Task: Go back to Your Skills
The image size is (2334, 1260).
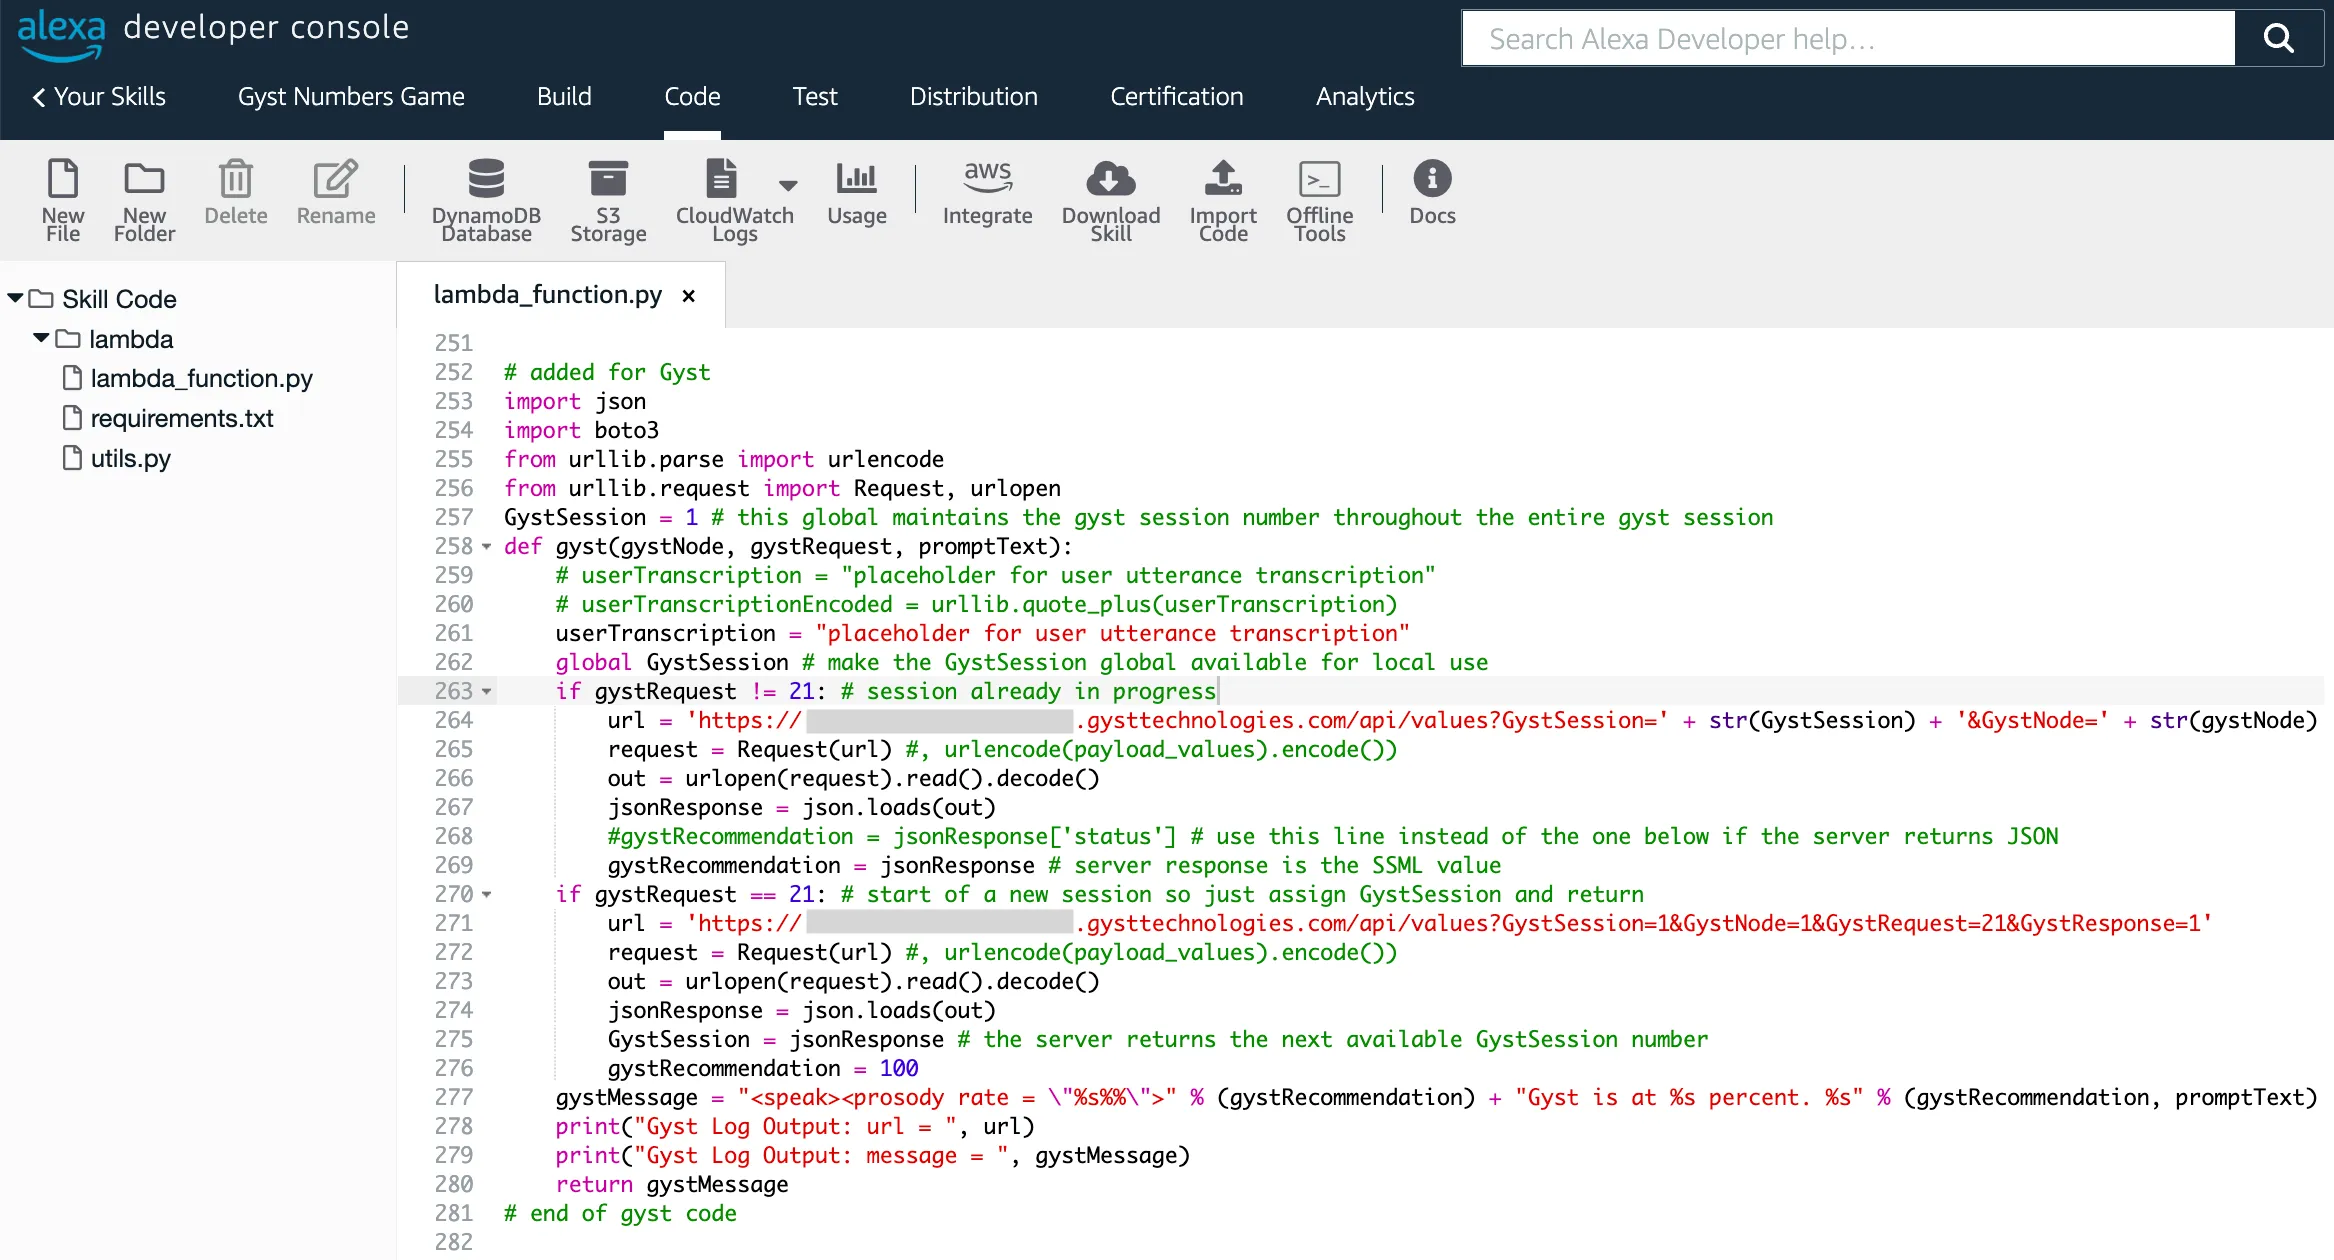Action: 98,97
